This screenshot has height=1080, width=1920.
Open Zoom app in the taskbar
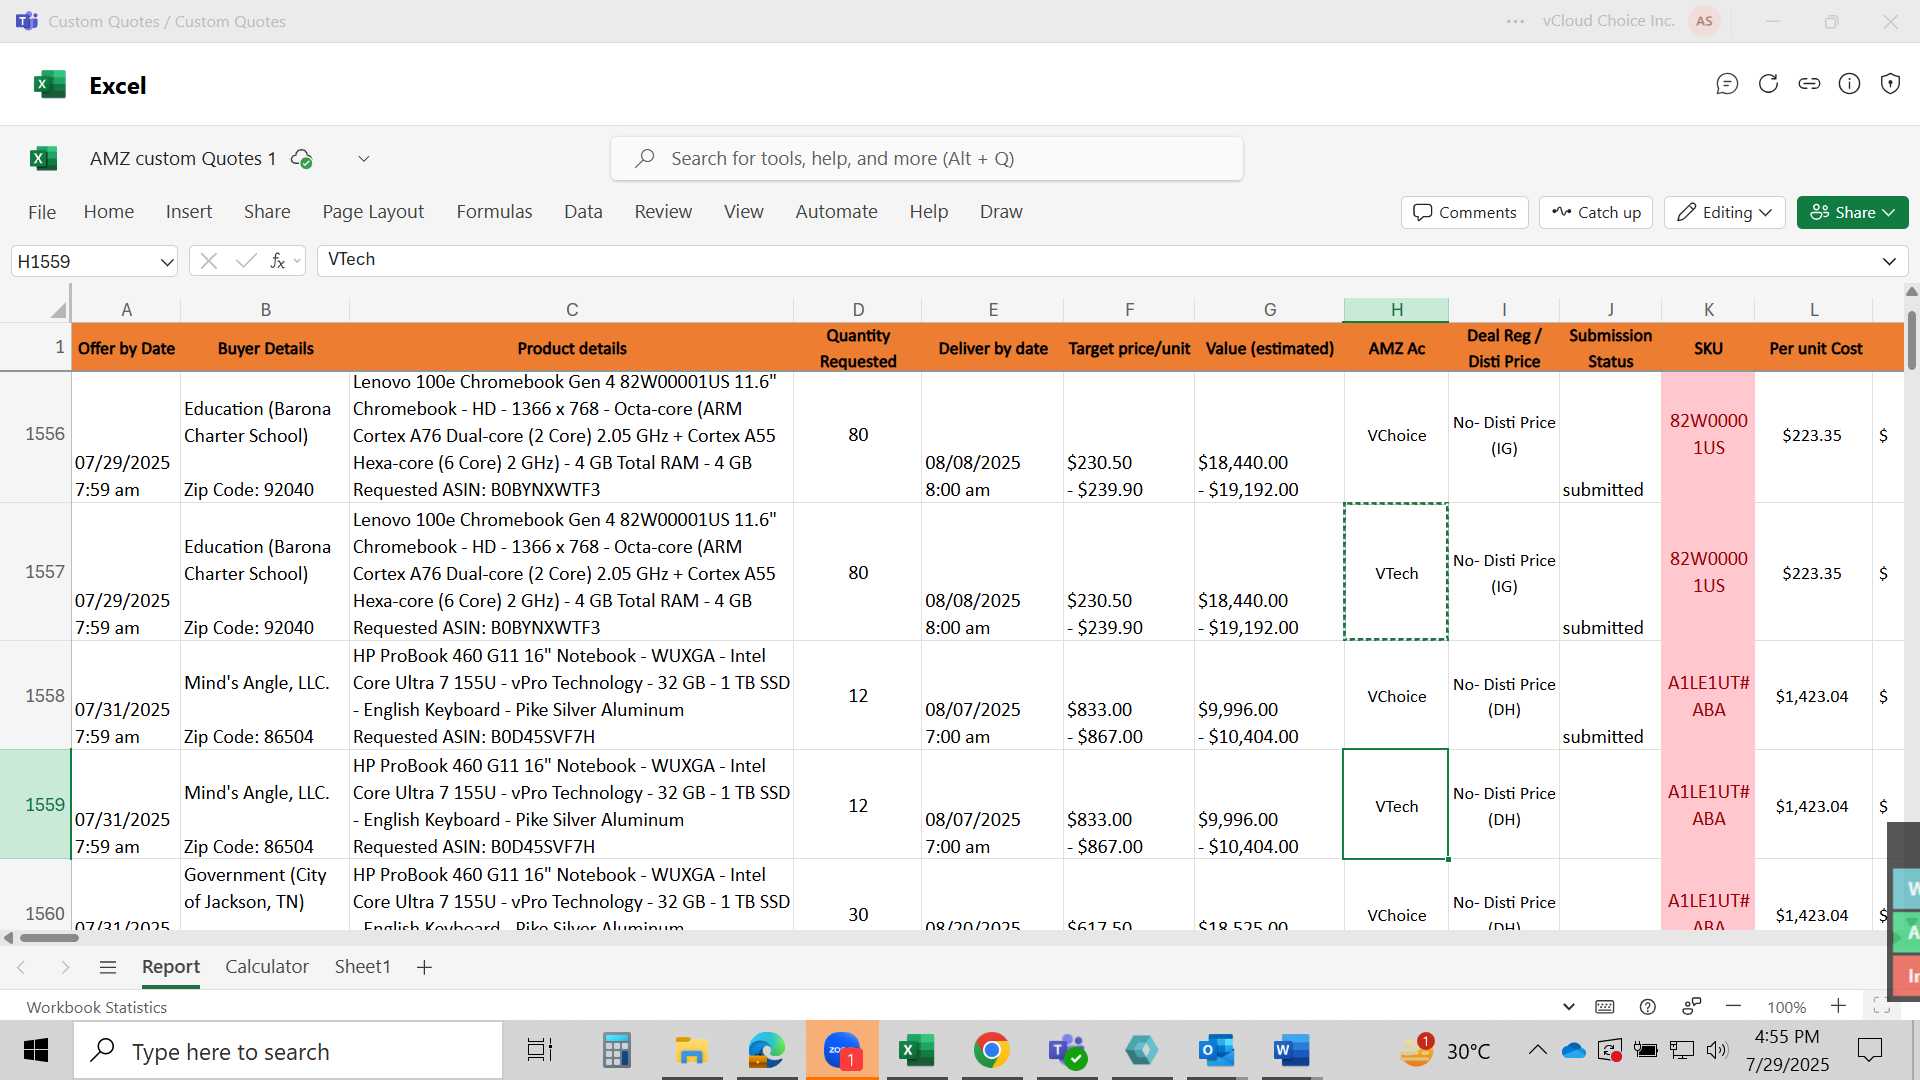tap(842, 1050)
